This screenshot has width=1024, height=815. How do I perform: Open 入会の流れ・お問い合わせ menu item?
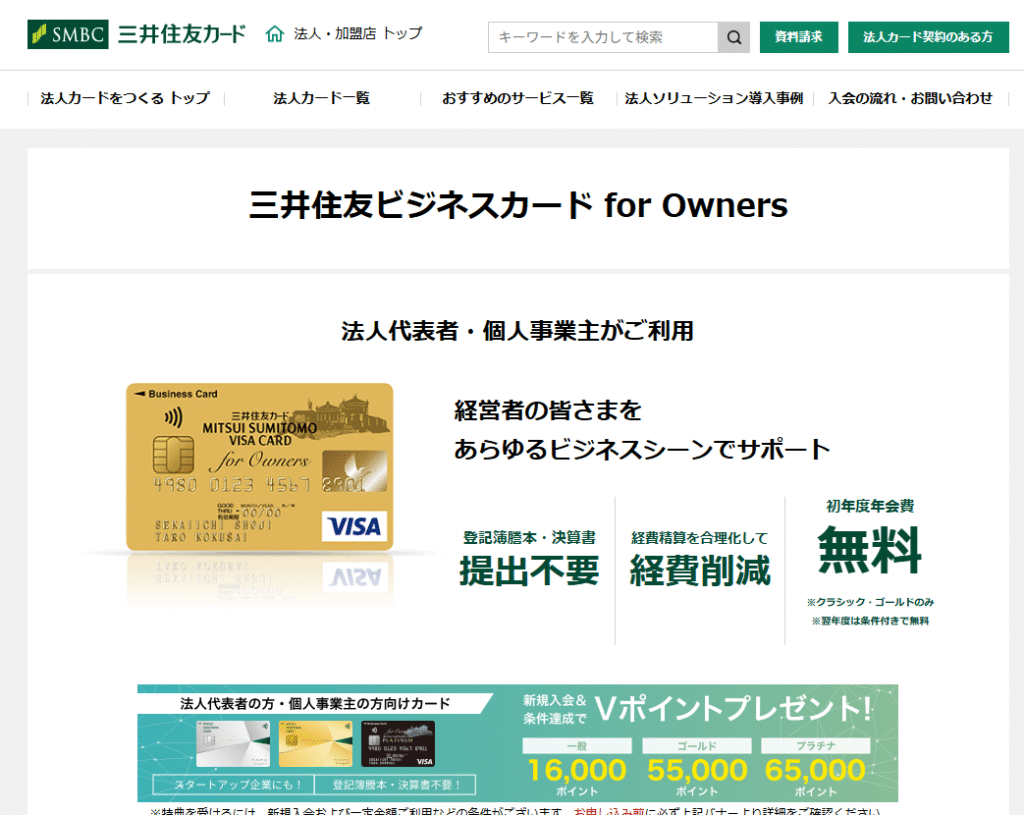tap(910, 98)
